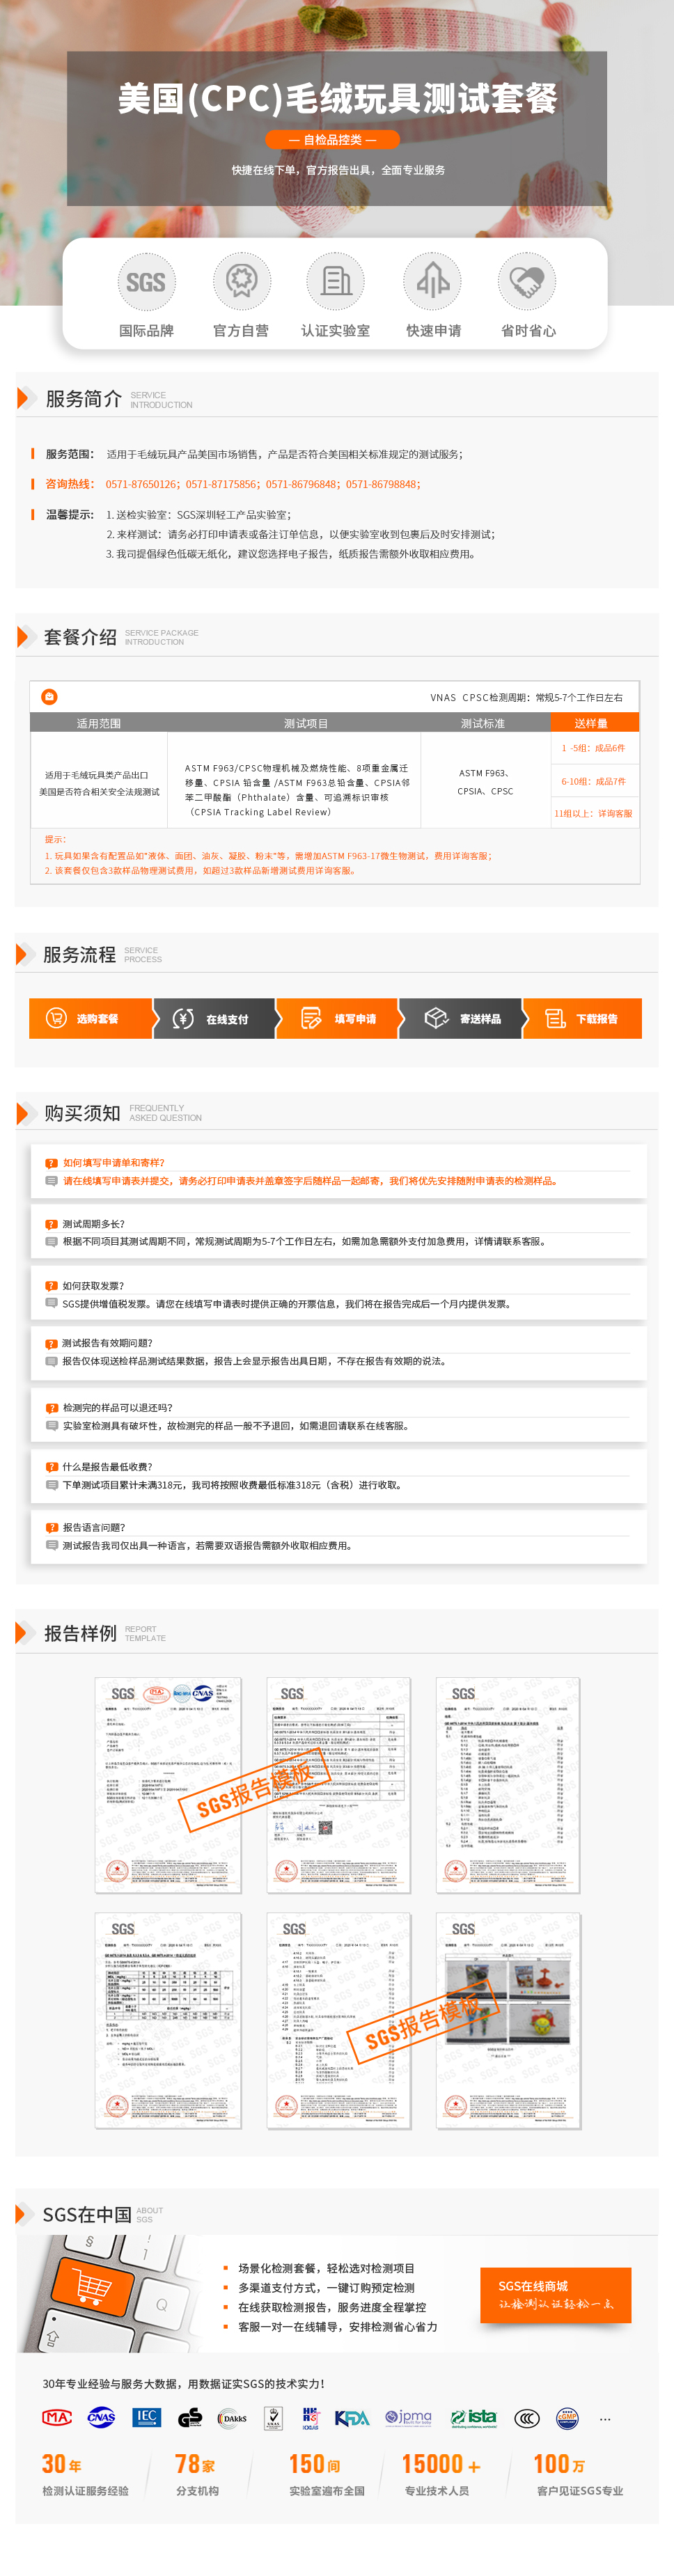The image size is (674, 2576).
Task: Click the MA certification logo
Action: pos(57,2417)
